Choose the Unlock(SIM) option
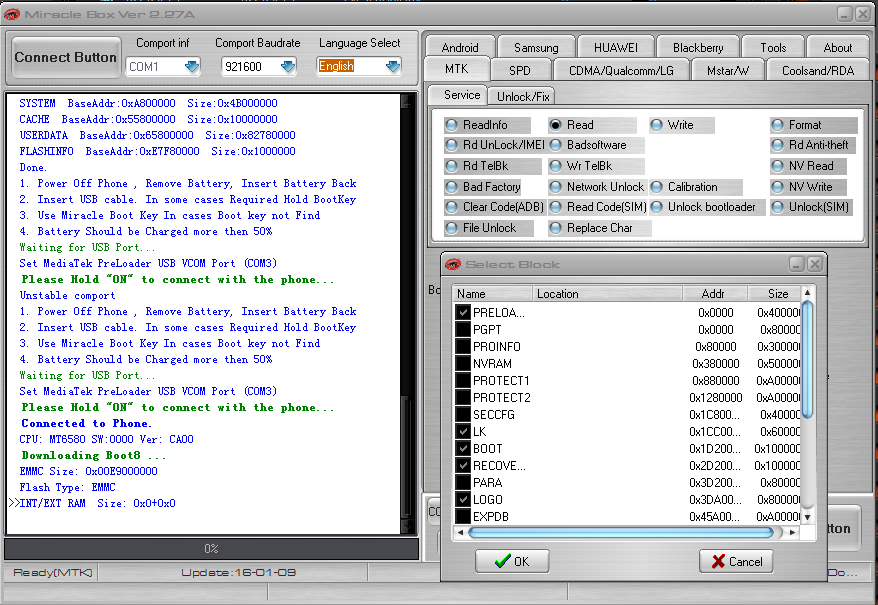 [x=810, y=207]
